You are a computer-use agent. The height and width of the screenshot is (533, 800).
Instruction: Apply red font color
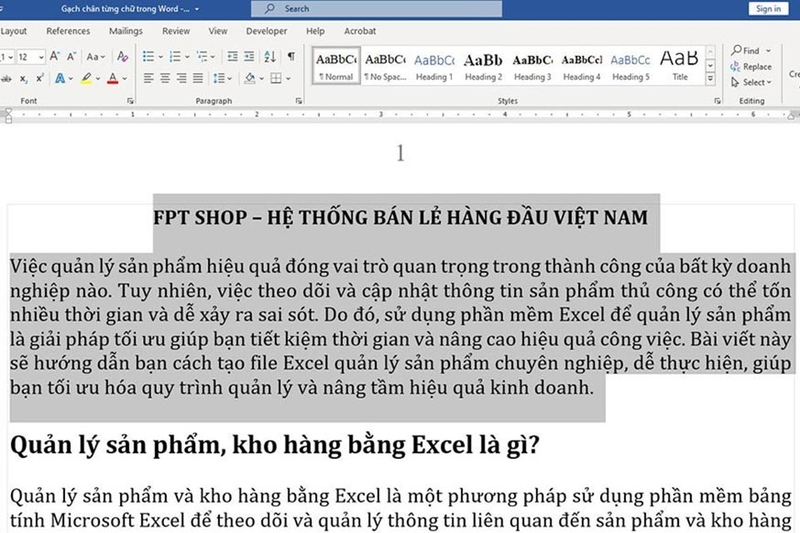[x=113, y=79]
